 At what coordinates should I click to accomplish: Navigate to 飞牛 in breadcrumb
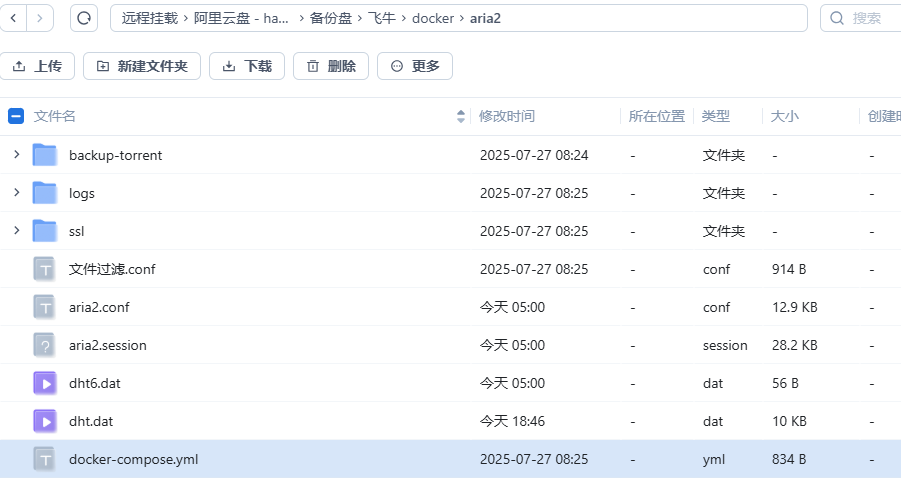tap(382, 18)
